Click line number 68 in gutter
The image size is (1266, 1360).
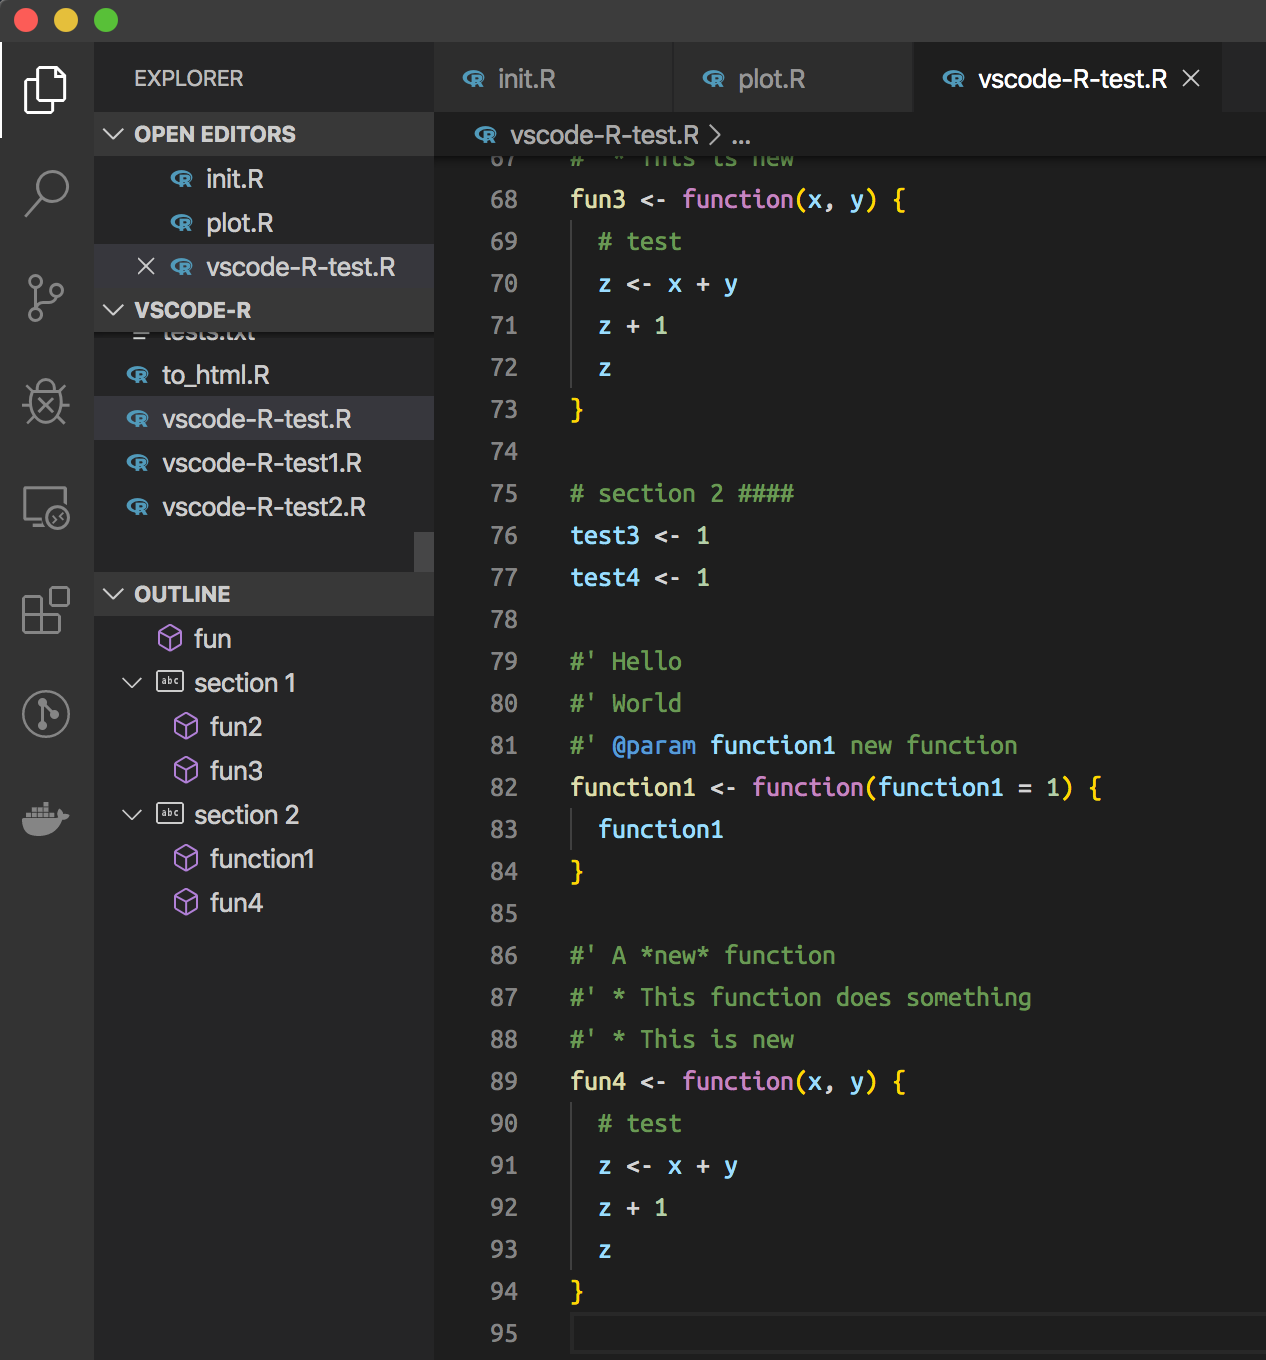[x=504, y=199]
